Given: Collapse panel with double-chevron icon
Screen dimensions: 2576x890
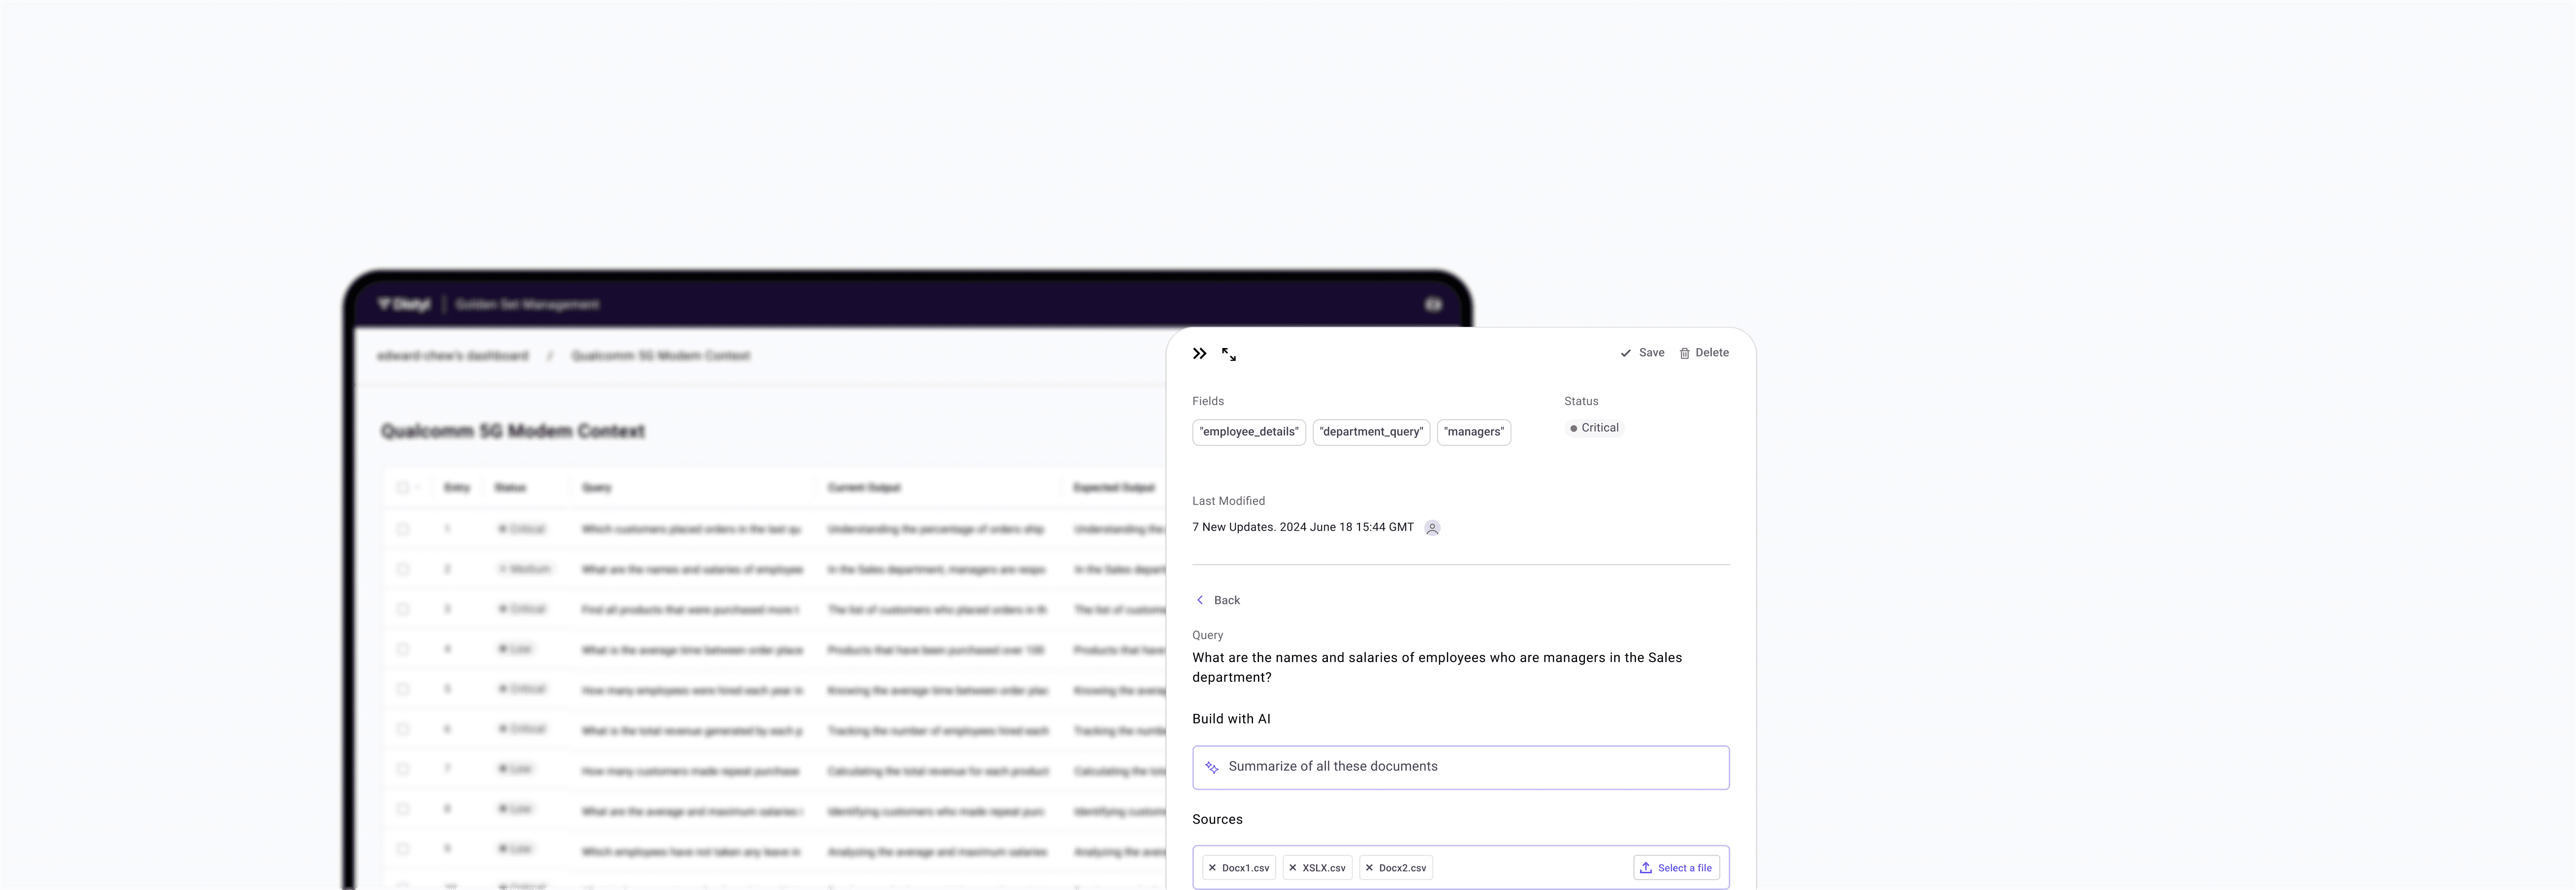Looking at the screenshot, I should pyautogui.click(x=1199, y=354).
